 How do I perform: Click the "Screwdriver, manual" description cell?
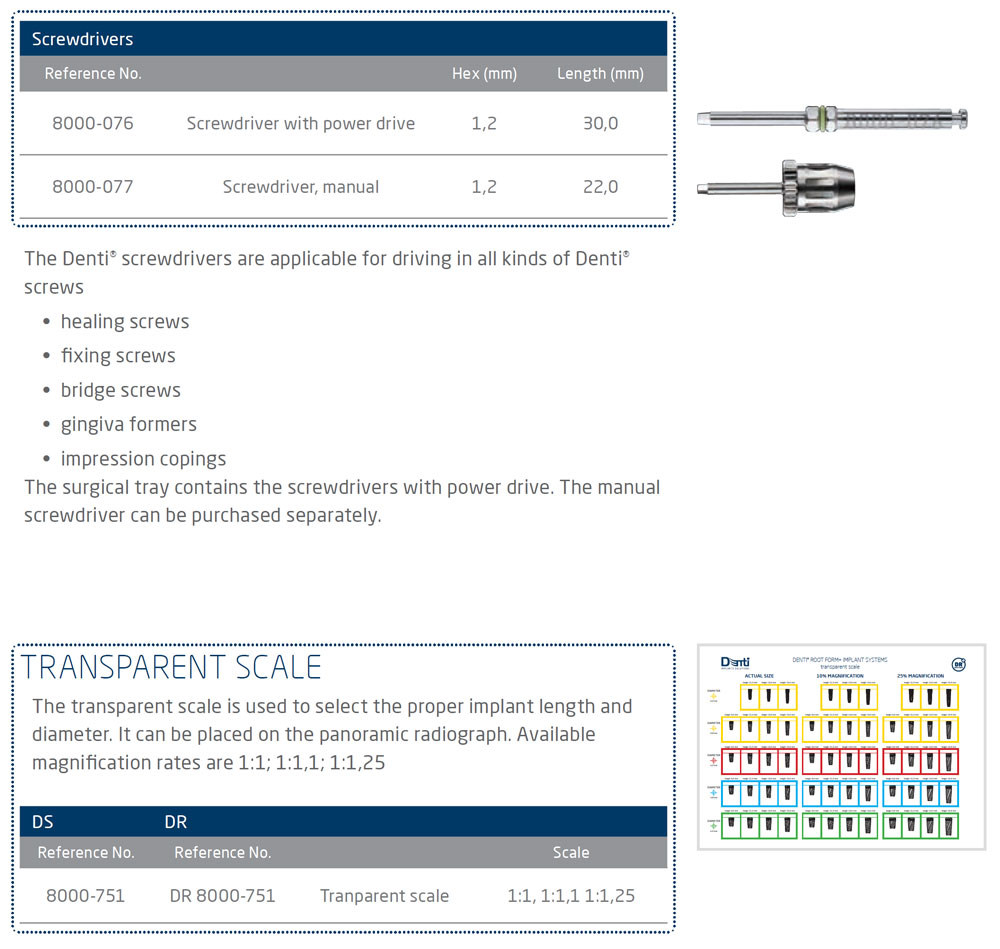point(300,186)
